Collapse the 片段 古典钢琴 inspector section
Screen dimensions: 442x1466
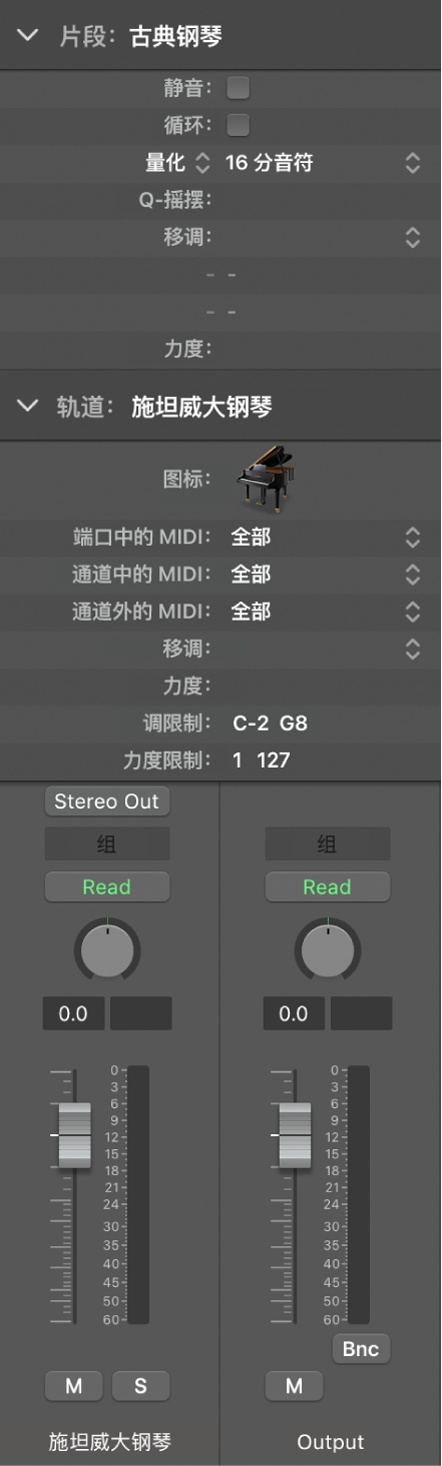[28, 36]
